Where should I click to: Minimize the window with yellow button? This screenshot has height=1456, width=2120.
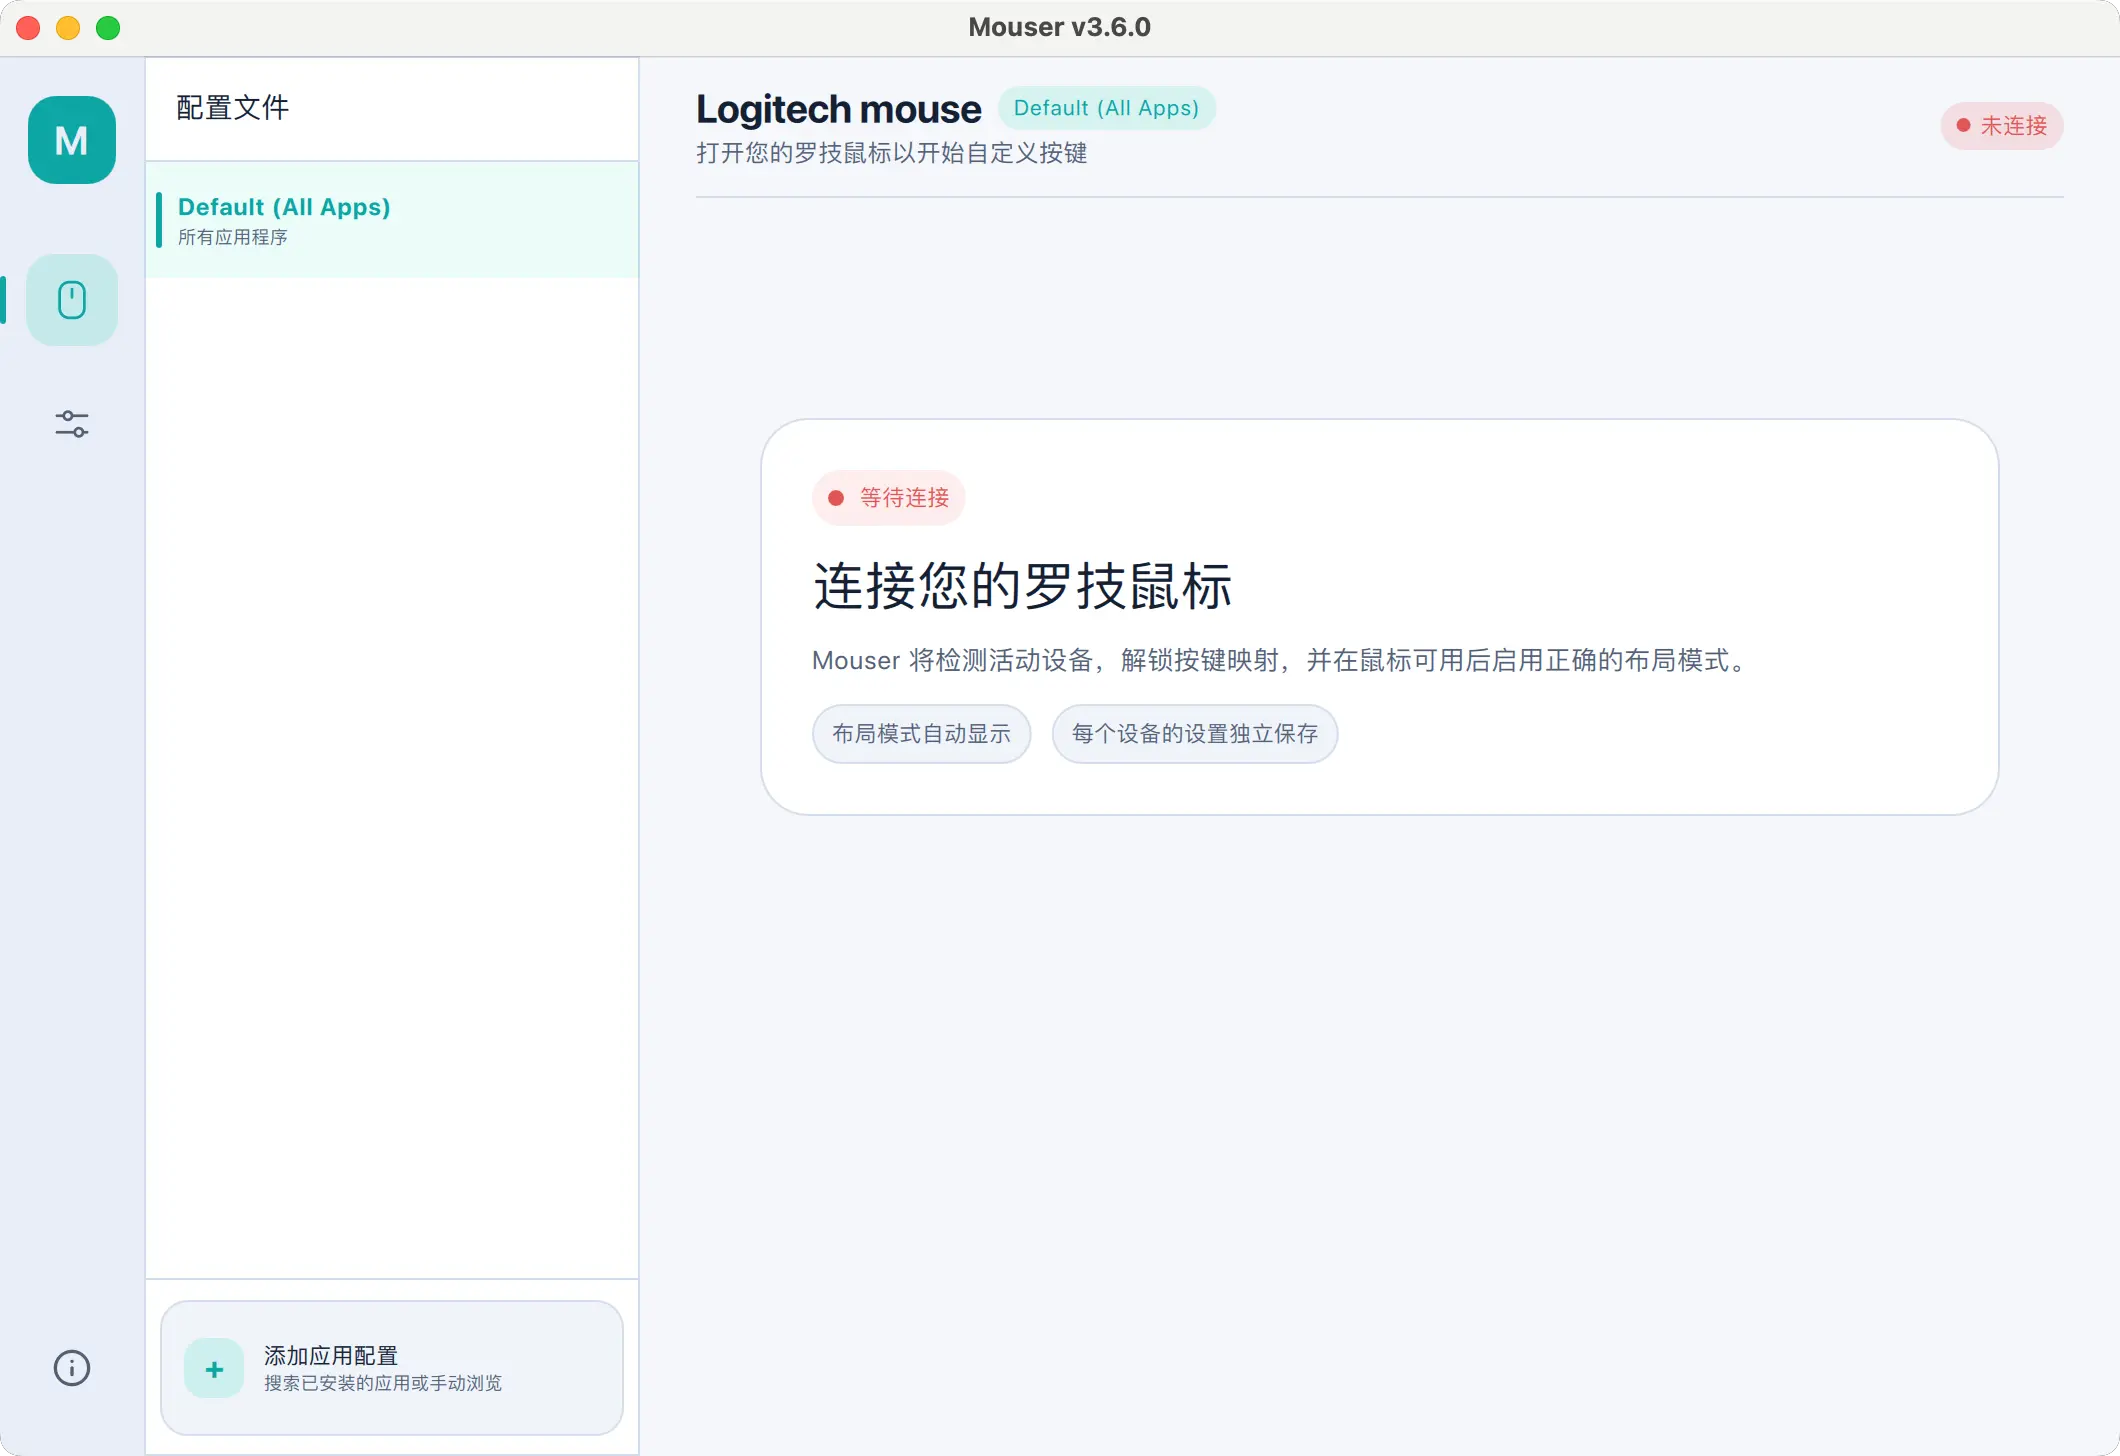pos(68,28)
